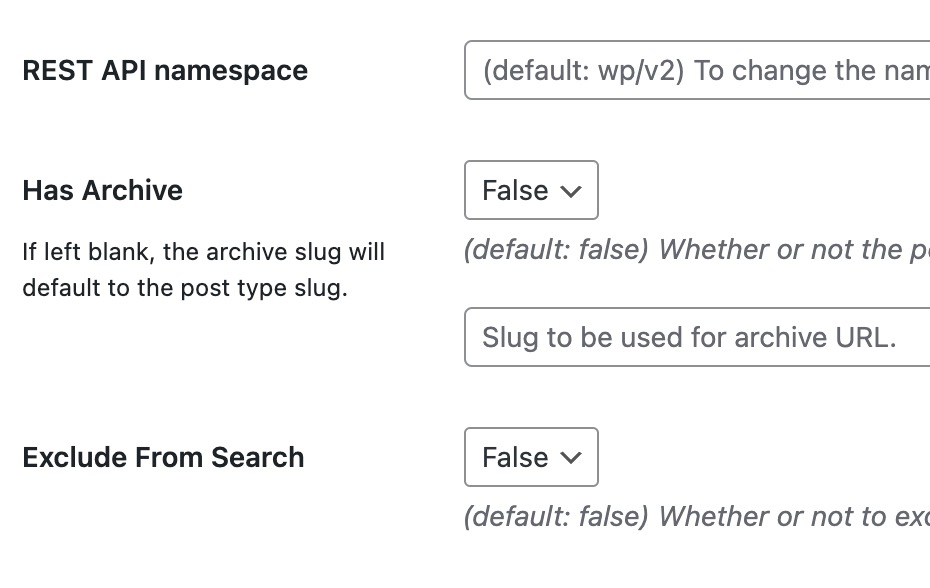Click the "(default: wp/v2)" placeholder text
Viewport: 930px width, 588px height.
(583, 71)
